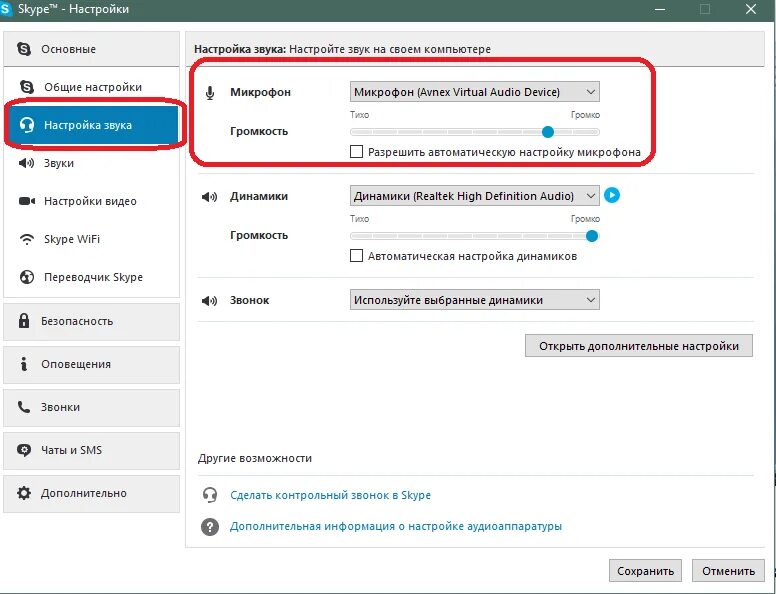
Task: Click the gear icon beside Дополнительно
Action: point(24,493)
